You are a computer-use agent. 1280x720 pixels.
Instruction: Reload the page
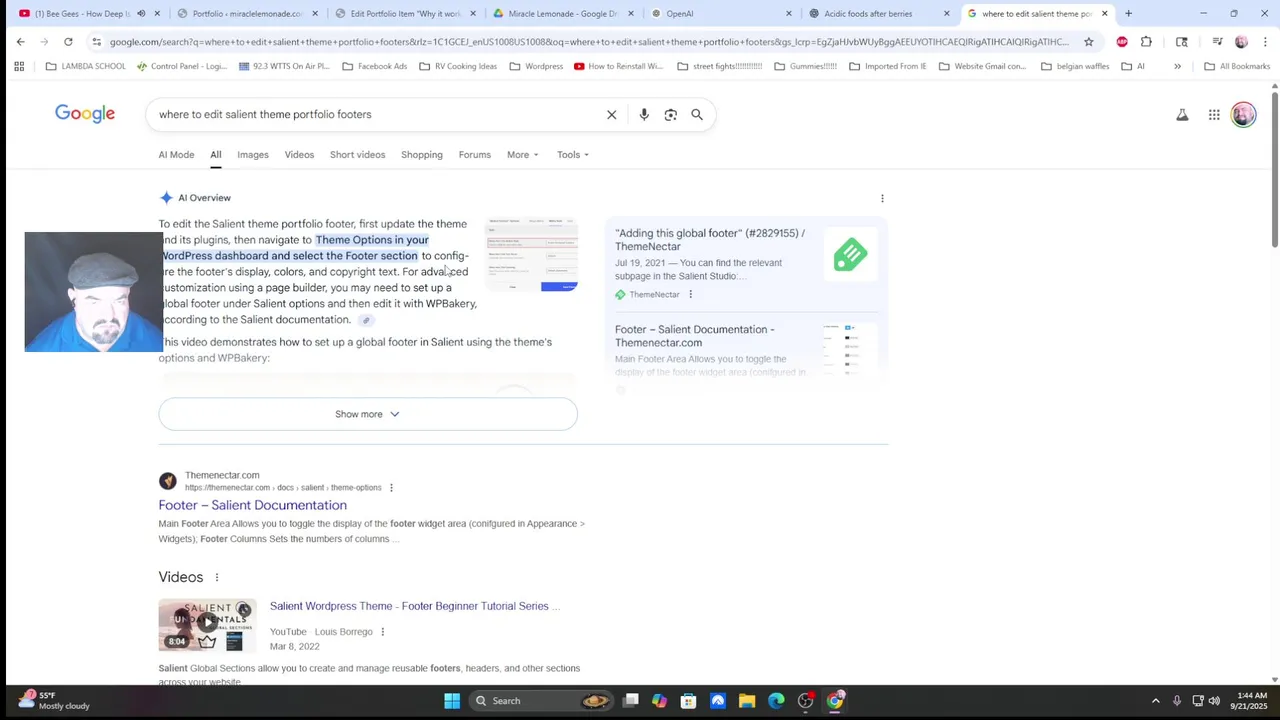pyautogui.click(x=68, y=42)
